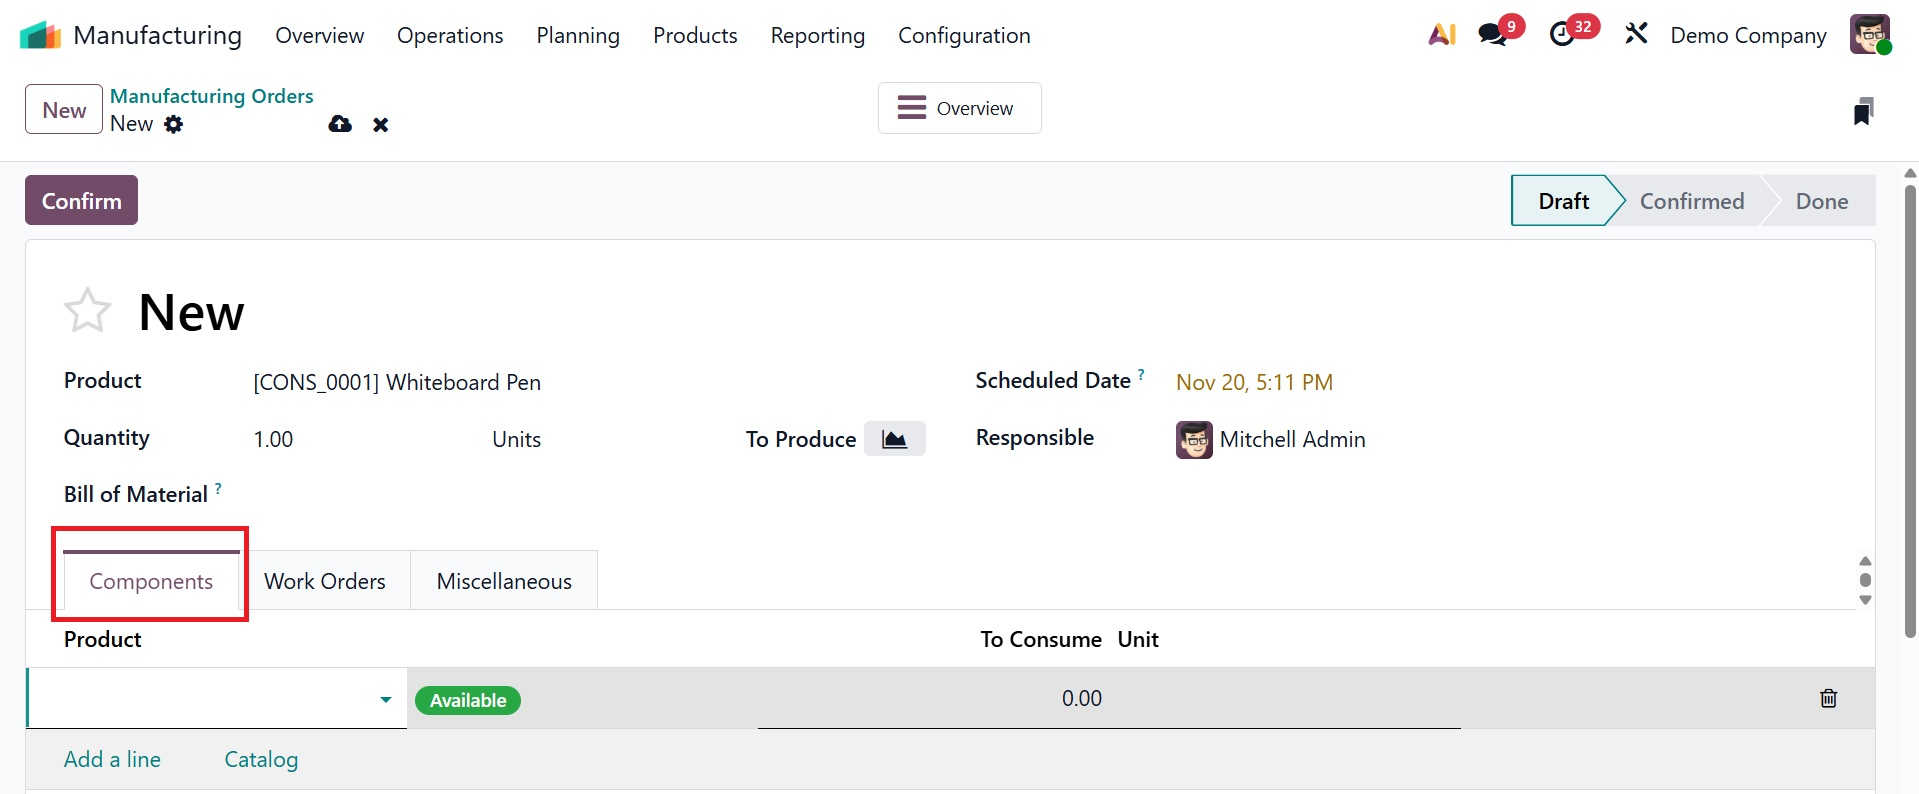Click the Add a line link
Image resolution: width=1919 pixels, height=794 pixels.
point(112,759)
